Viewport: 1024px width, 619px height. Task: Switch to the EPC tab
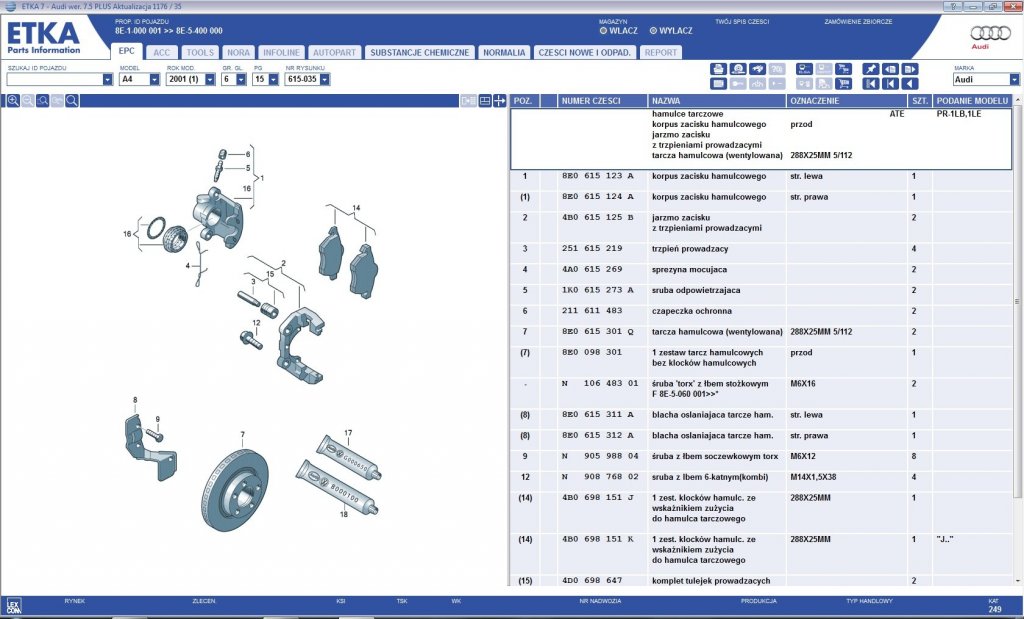pyautogui.click(x=127, y=51)
